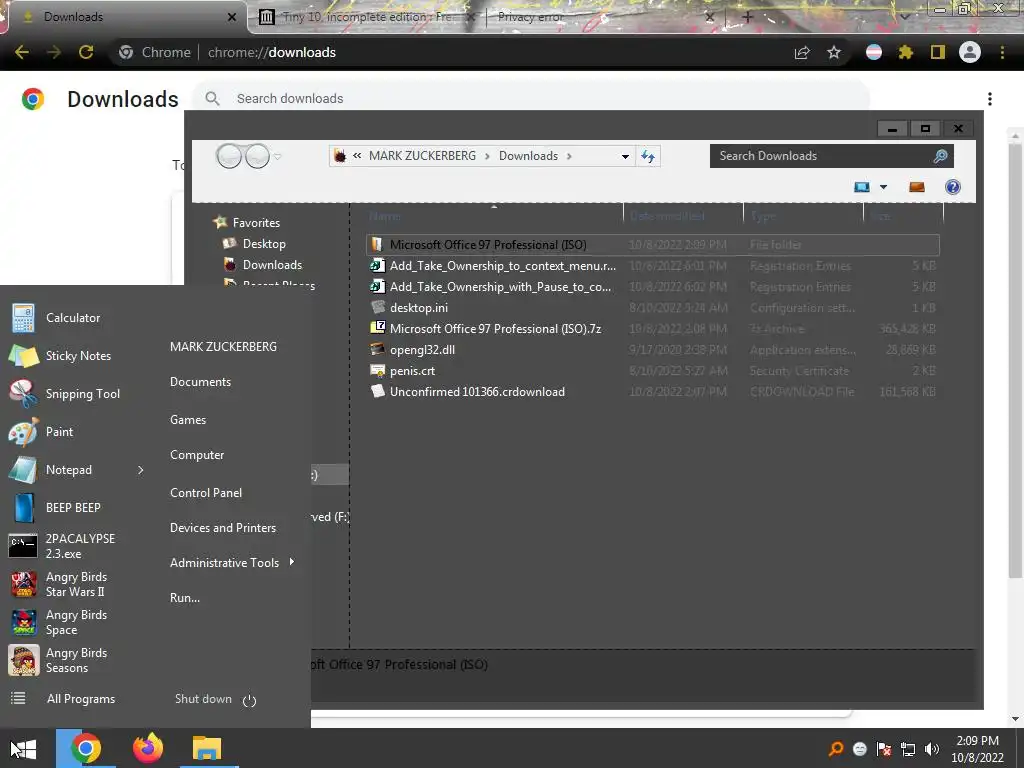Open Downloads page more actions menu
The image size is (1024, 768).
(x=990, y=99)
